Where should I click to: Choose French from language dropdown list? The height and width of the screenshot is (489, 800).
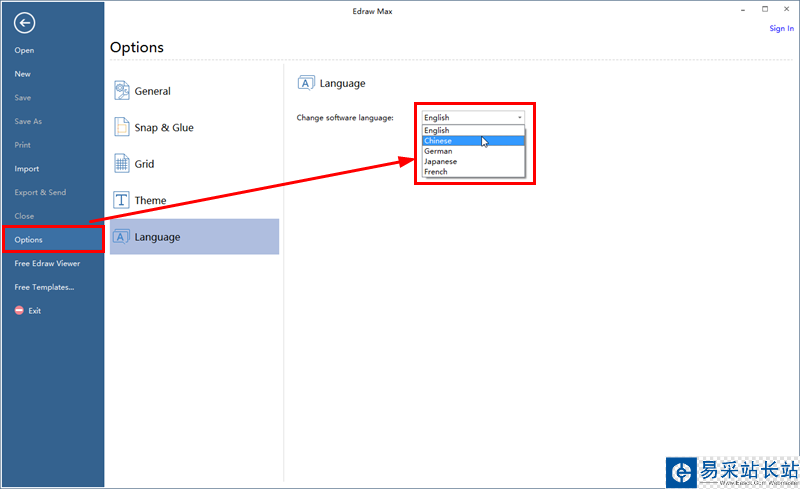(x=473, y=172)
